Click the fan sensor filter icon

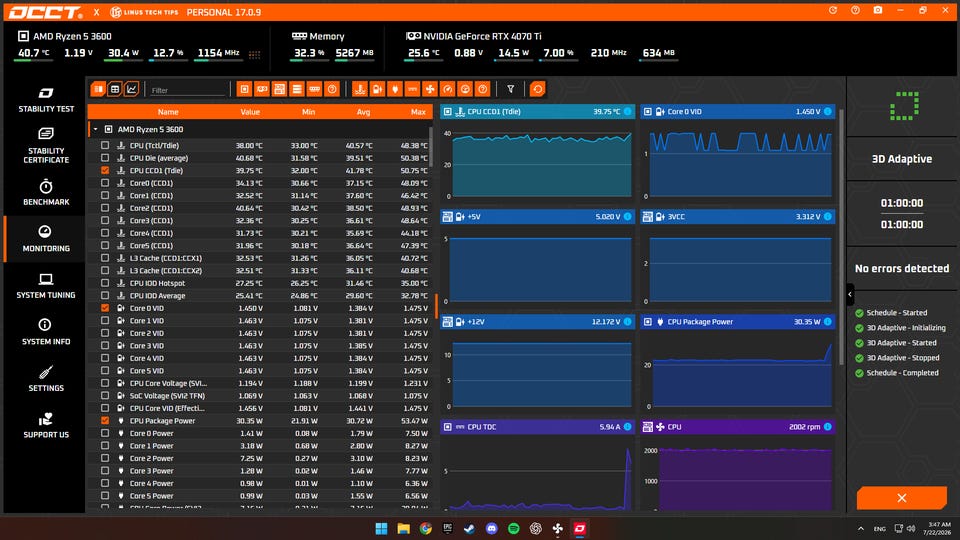tap(430, 89)
